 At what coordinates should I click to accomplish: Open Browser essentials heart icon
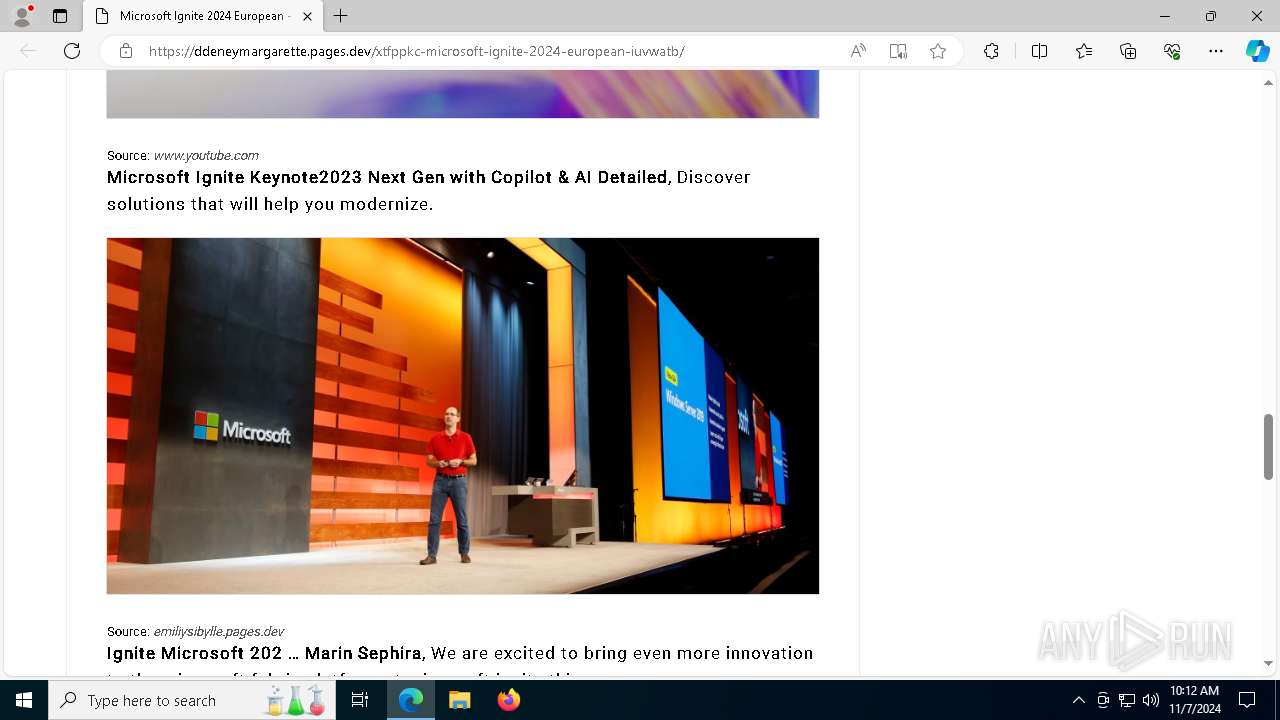pyautogui.click(x=1172, y=51)
